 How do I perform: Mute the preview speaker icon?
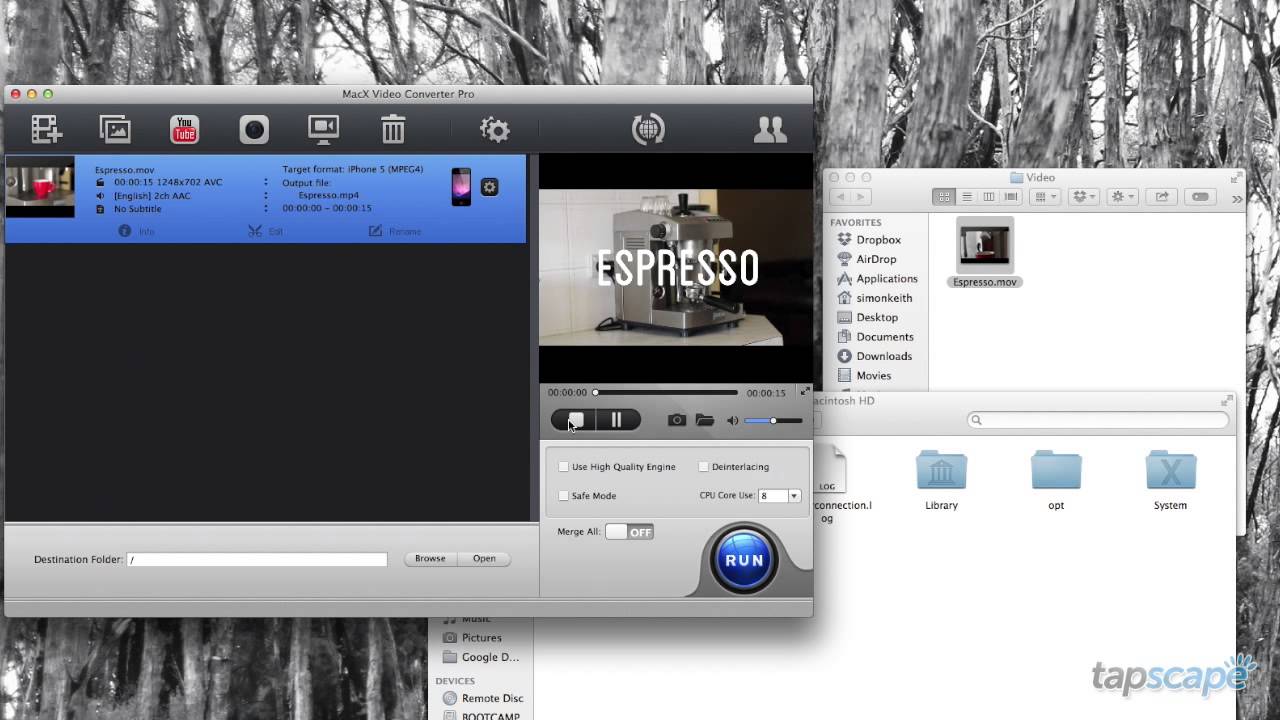point(732,421)
